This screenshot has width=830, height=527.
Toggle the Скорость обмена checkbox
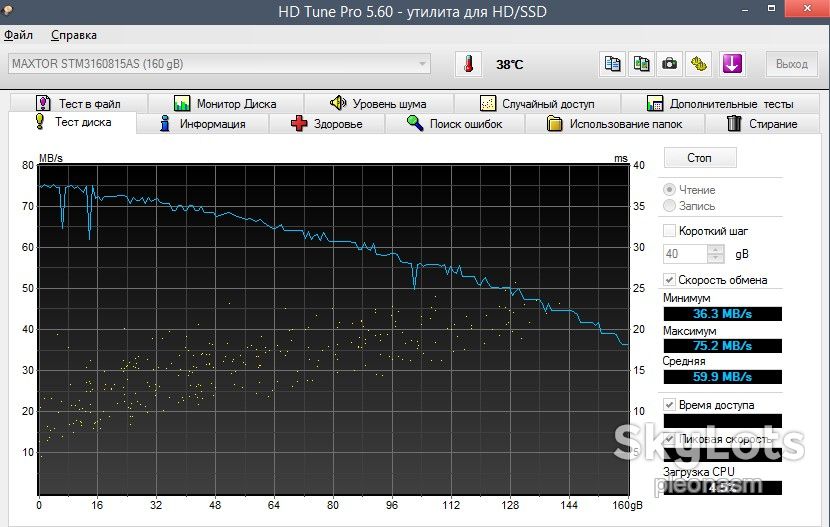[669, 279]
